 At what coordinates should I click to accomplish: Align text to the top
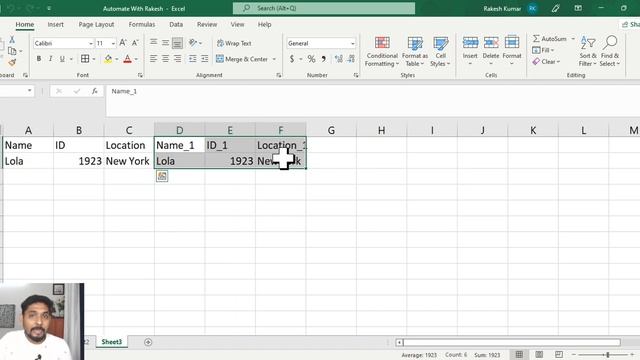coord(153,42)
